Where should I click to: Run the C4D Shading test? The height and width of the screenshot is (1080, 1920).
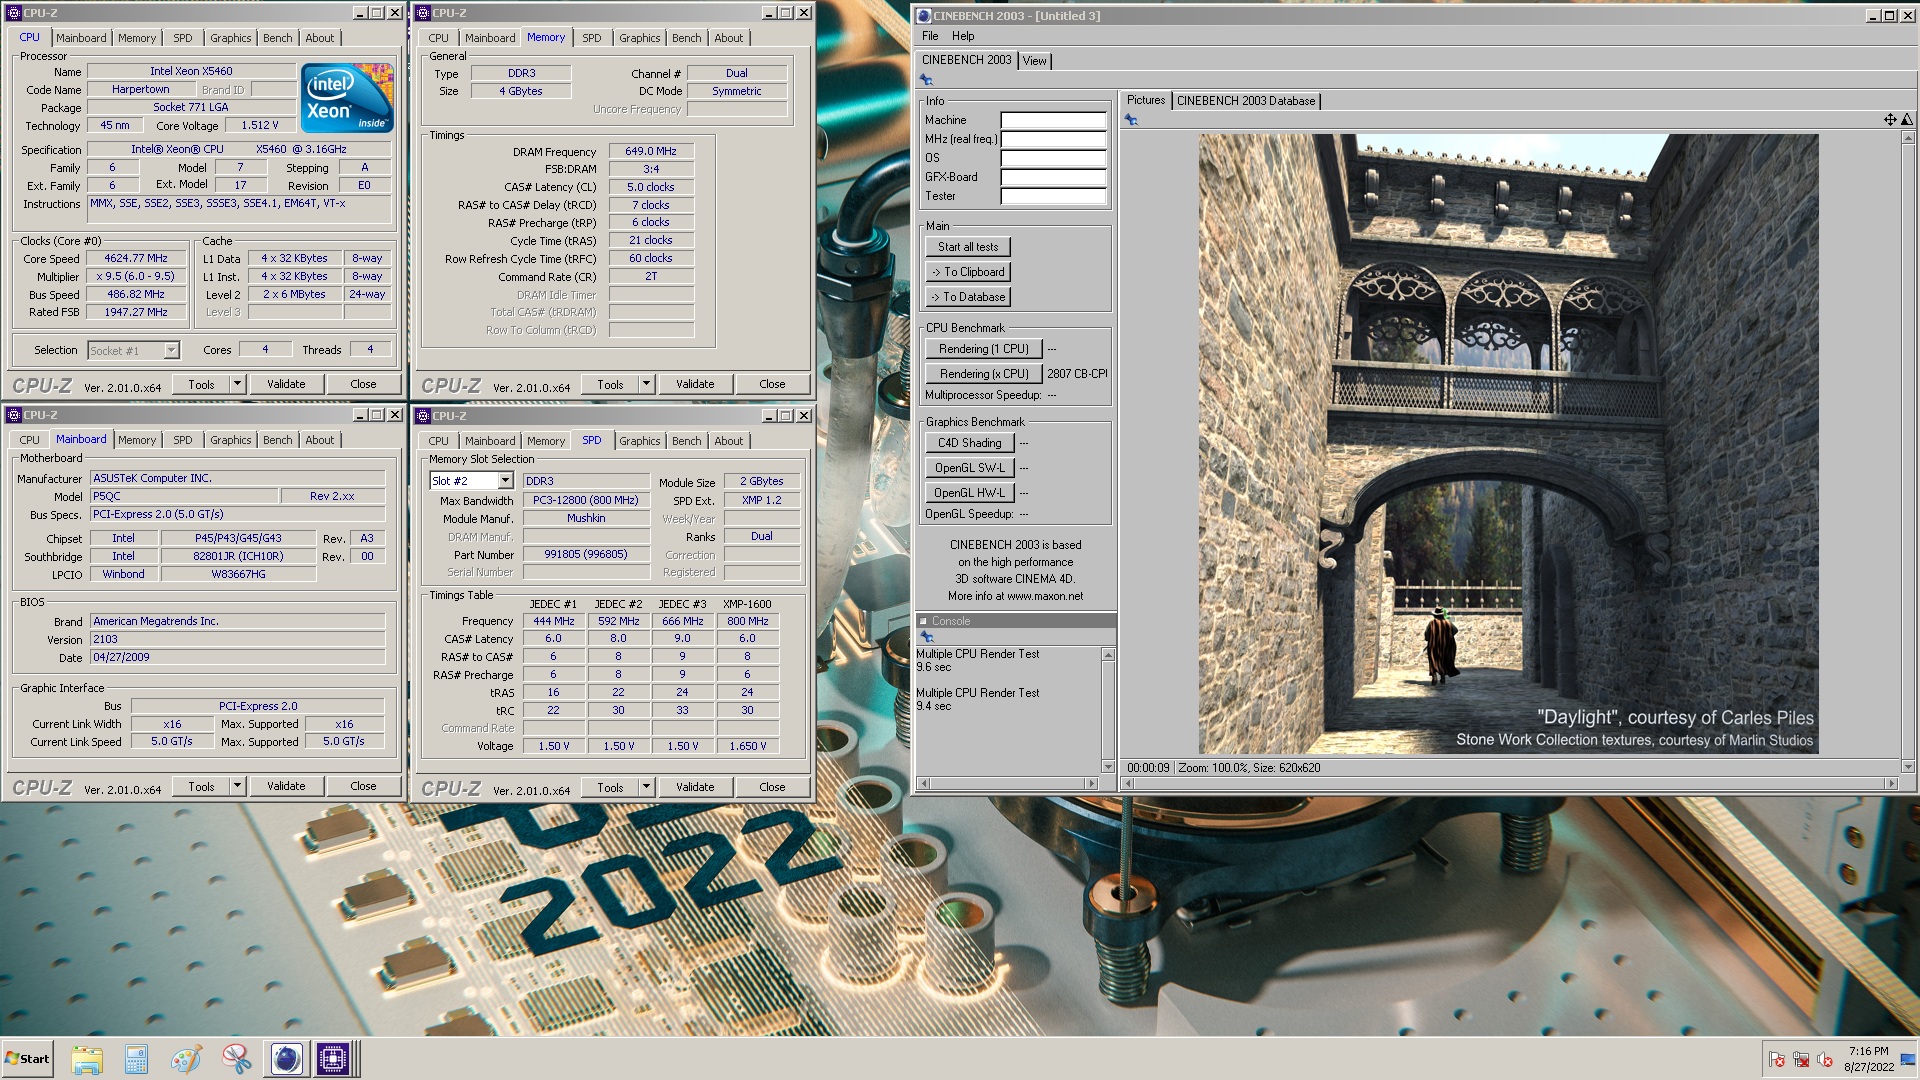pyautogui.click(x=970, y=443)
